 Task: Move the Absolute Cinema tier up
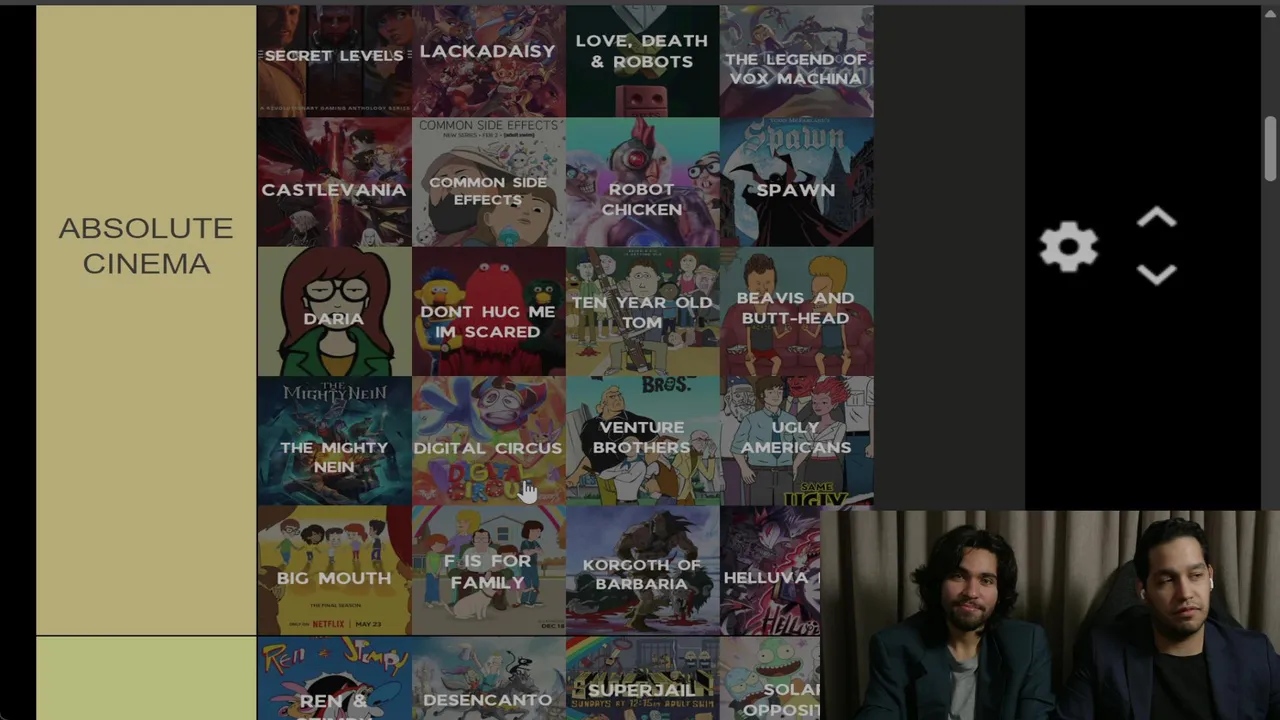coord(1157,218)
